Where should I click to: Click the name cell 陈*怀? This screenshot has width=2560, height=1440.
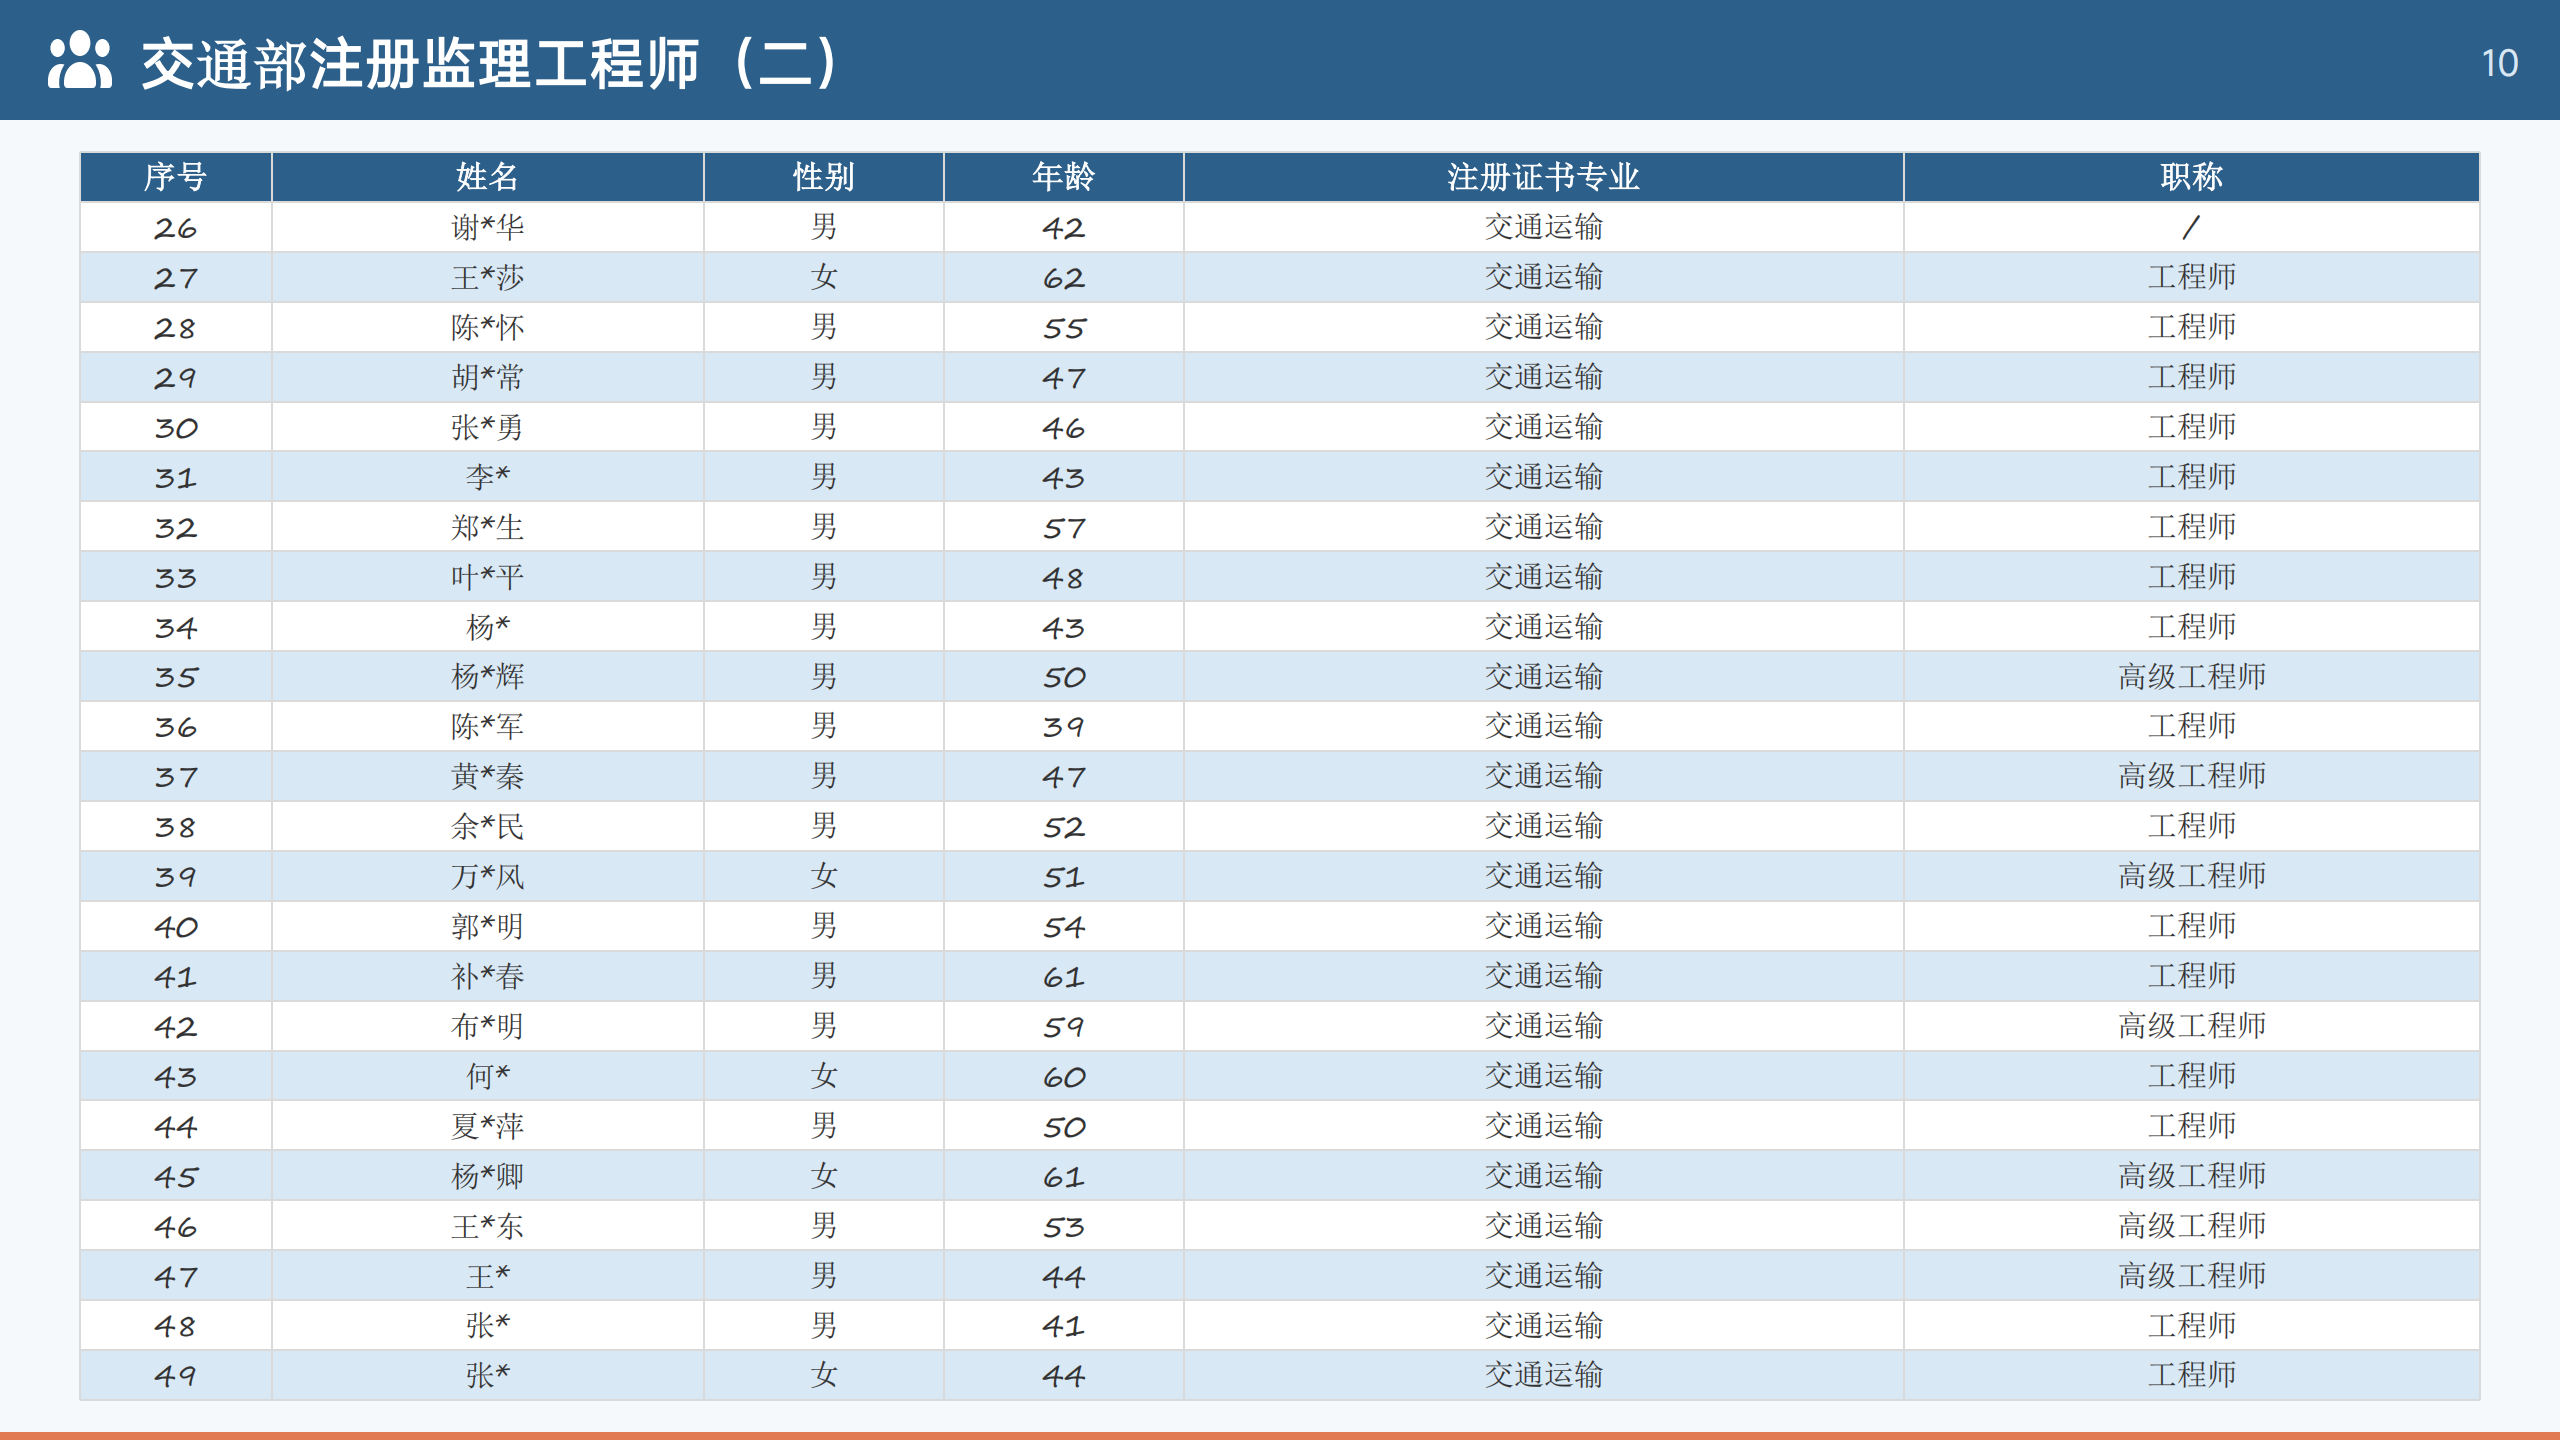click(x=488, y=327)
